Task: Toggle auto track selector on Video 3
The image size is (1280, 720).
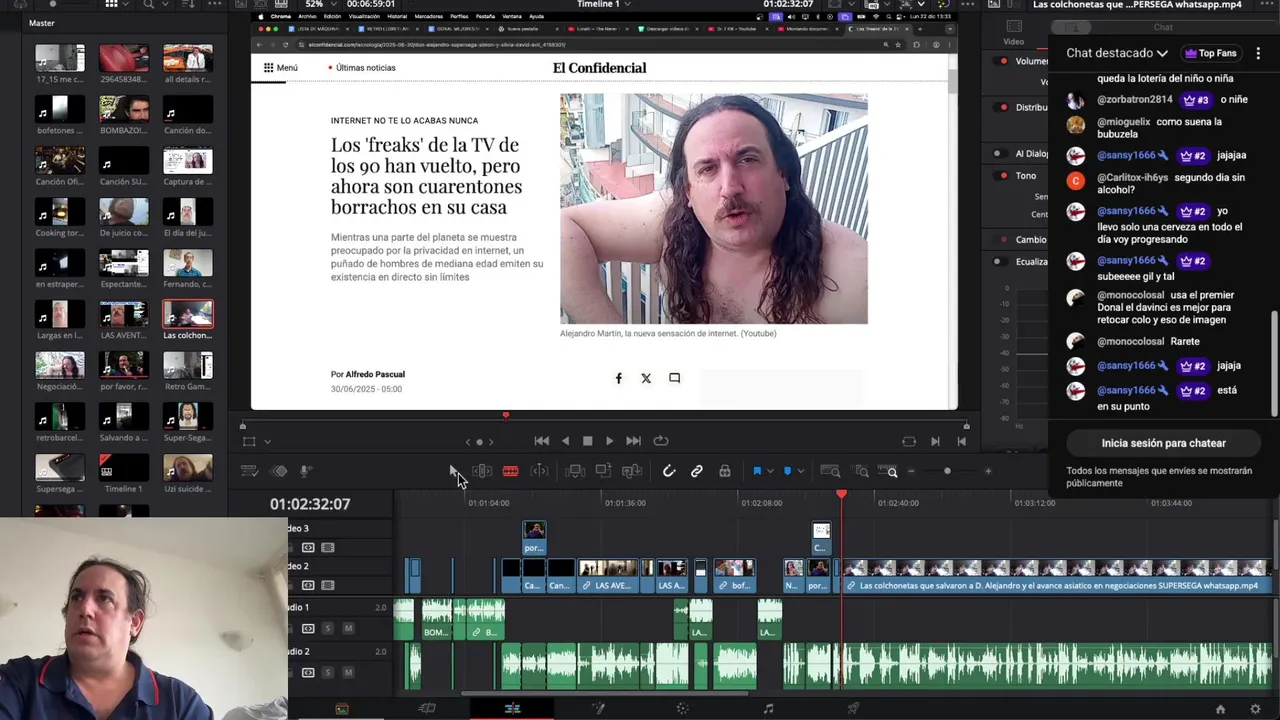Action: (x=308, y=548)
